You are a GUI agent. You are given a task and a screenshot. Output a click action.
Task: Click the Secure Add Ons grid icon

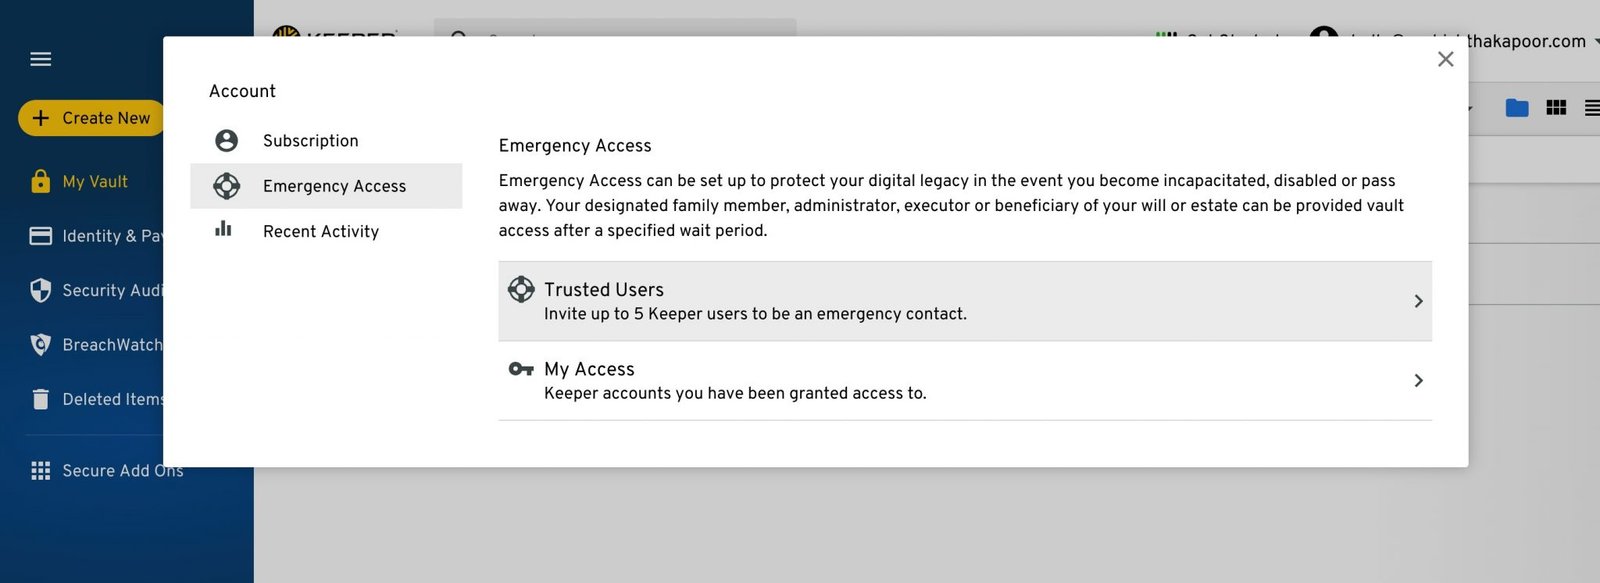pos(40,471)
